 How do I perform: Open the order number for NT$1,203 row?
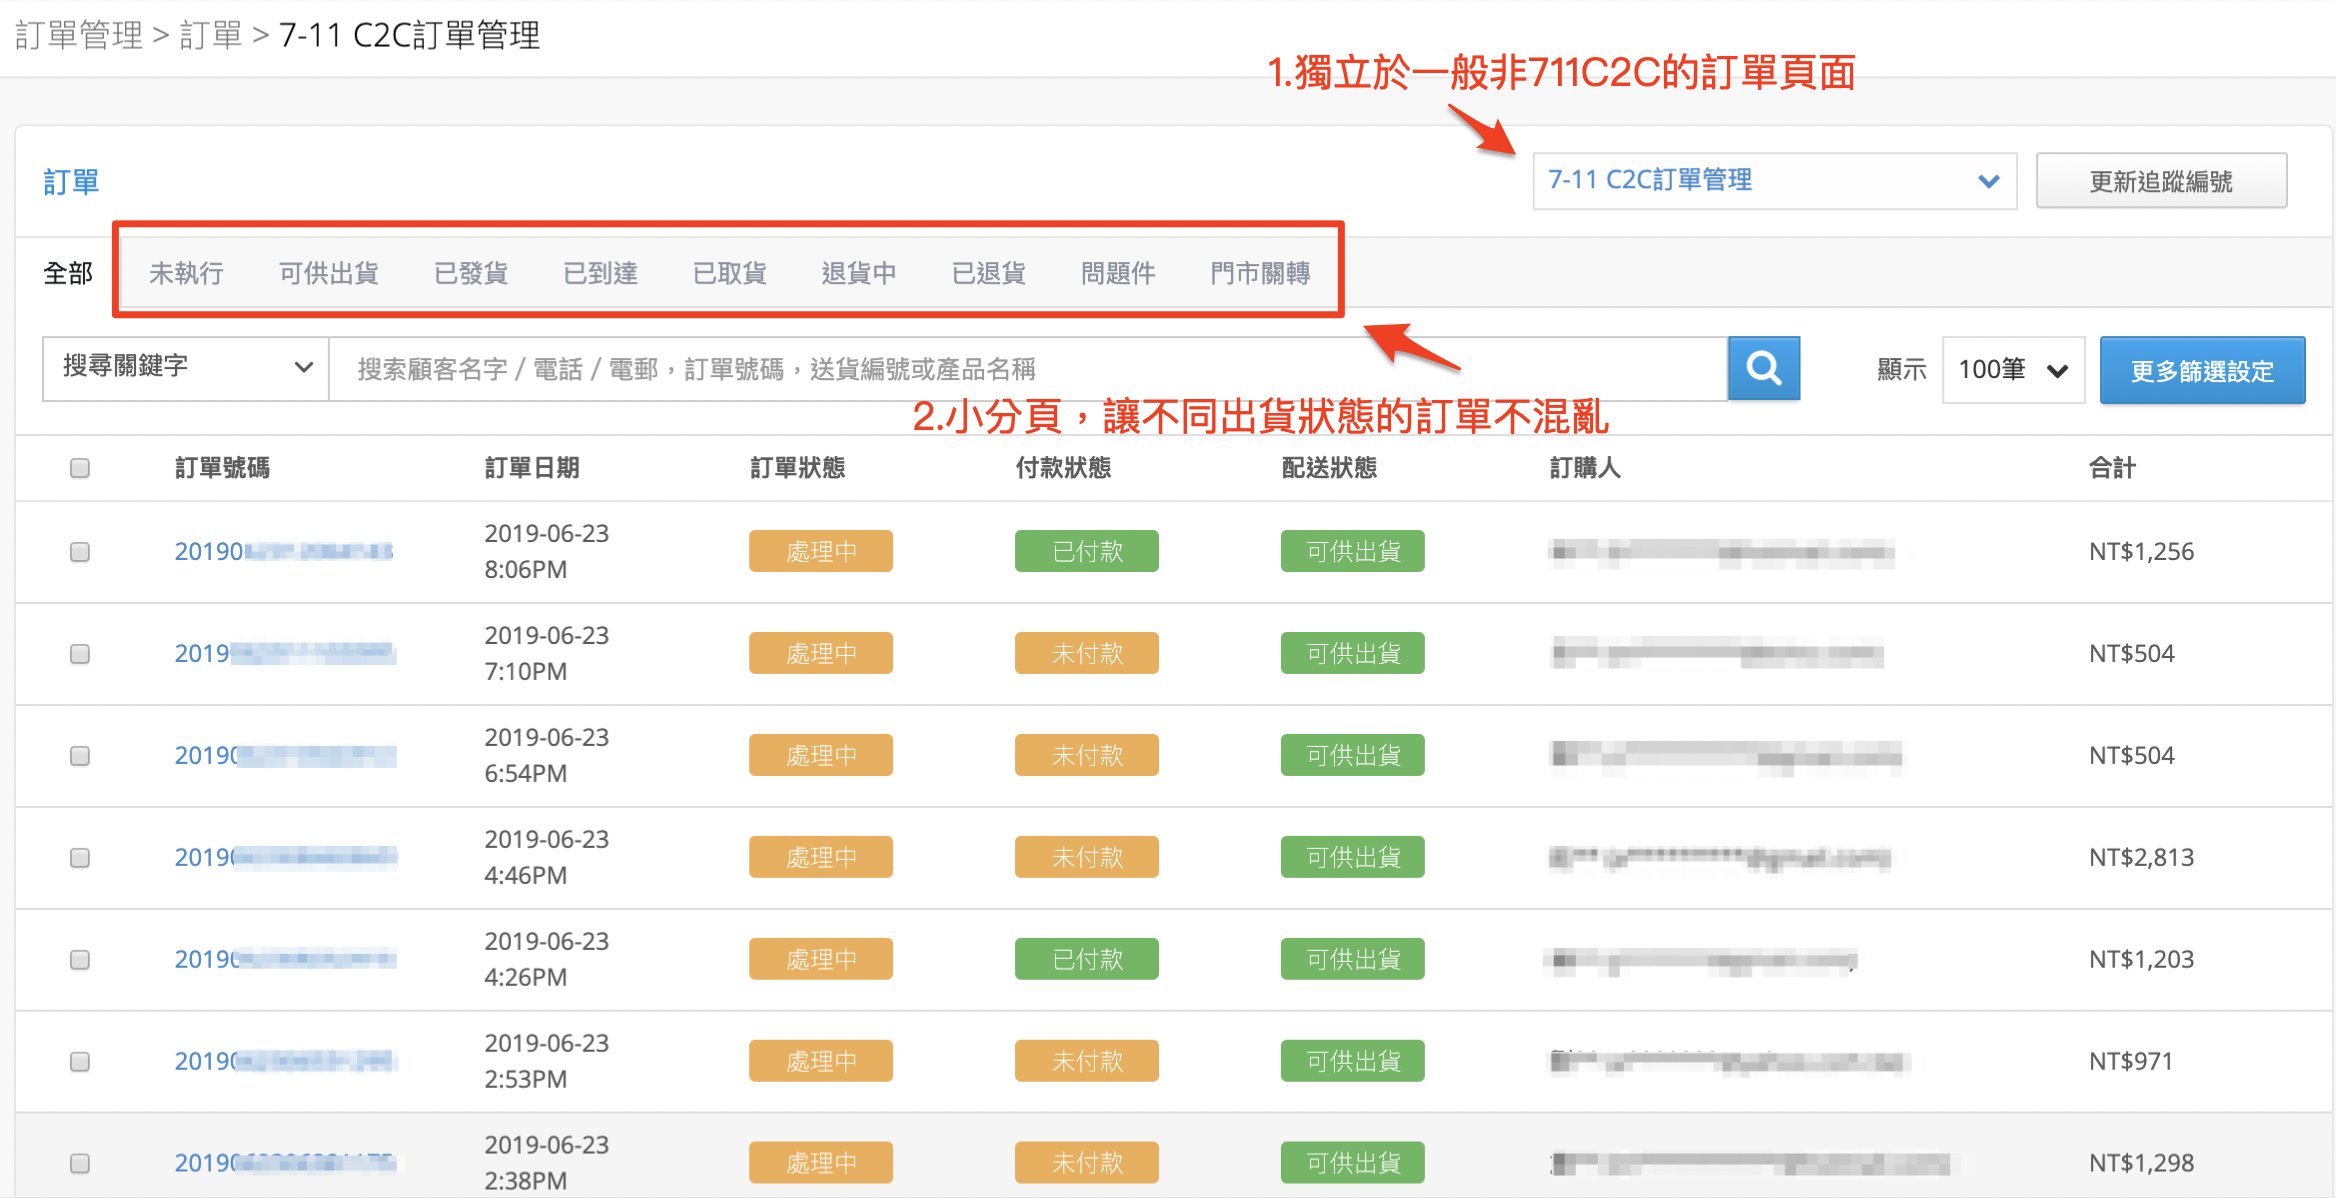coord(285,960)
